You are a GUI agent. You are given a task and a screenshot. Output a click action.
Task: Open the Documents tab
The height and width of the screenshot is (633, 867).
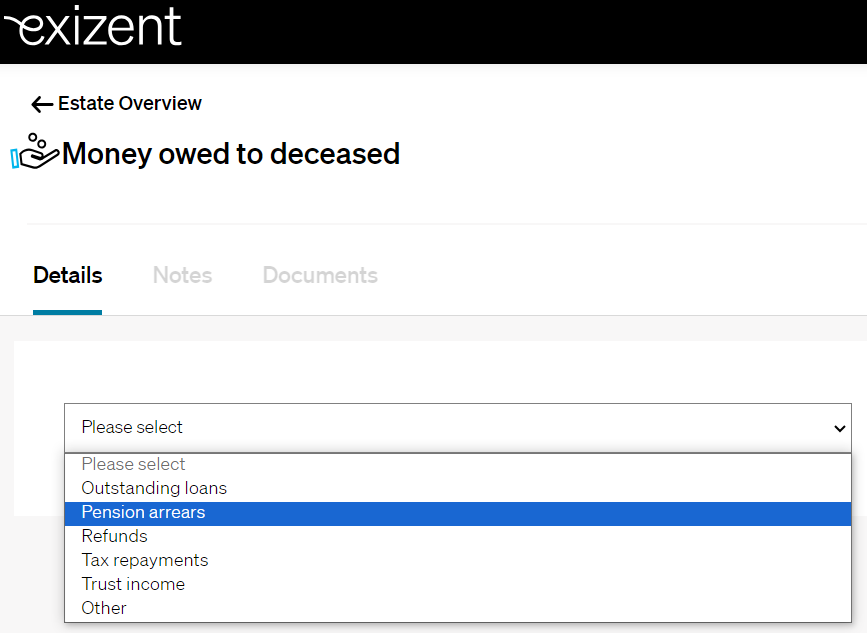320,275
